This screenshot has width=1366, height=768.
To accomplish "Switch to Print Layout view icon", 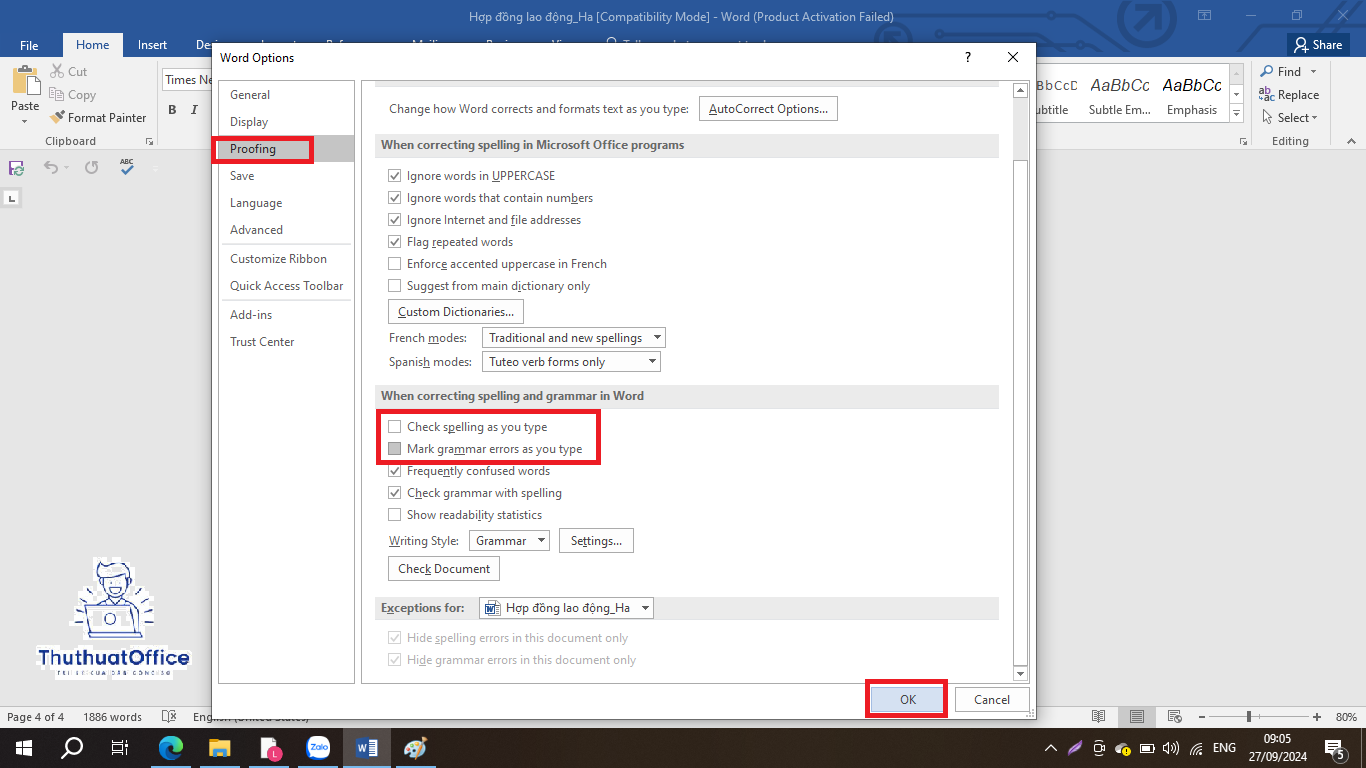I will tap(1137, 717).
